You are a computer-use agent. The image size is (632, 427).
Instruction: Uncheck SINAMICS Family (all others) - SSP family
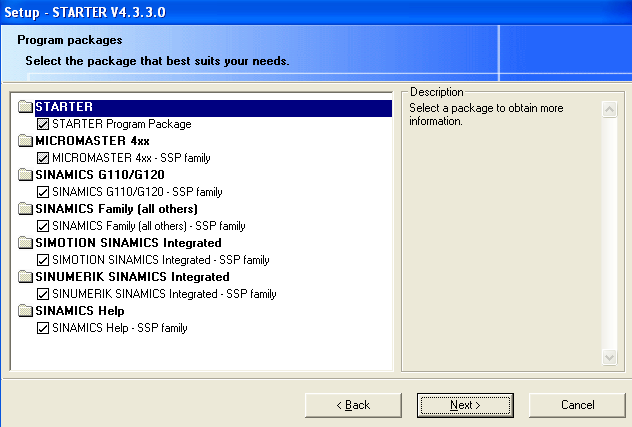43,226
